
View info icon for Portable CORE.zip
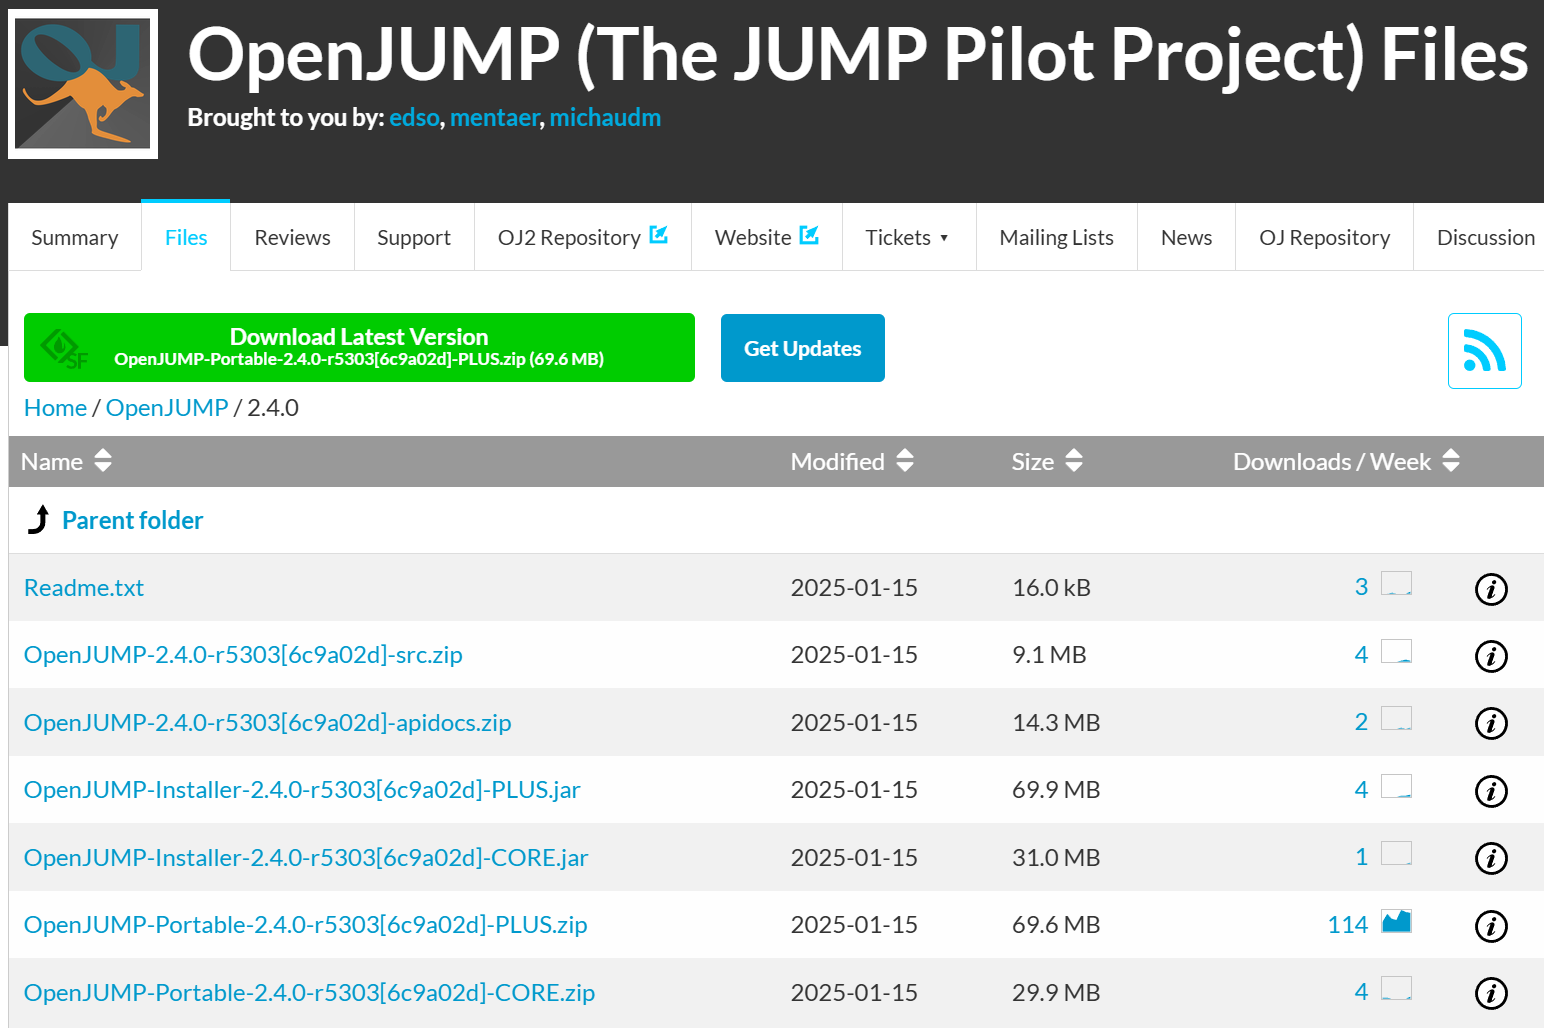[x=1491, y=993]
